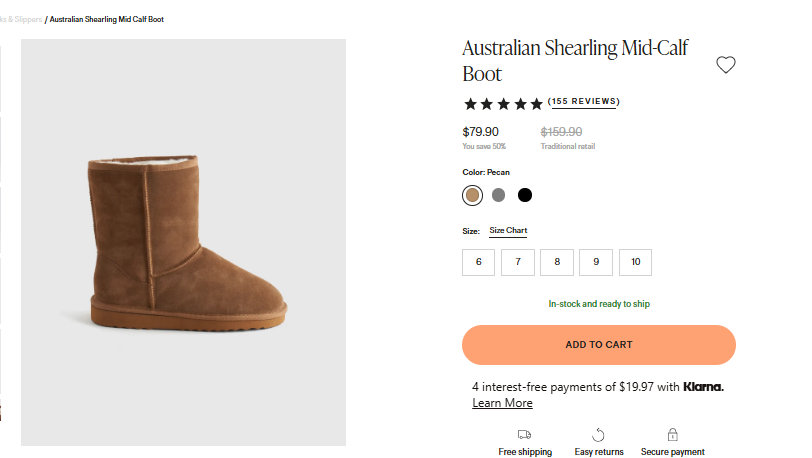Choose the black color swatch
The width and height of the screenshot is (812, 458).
pyautogui.click(x=525, y=195)
